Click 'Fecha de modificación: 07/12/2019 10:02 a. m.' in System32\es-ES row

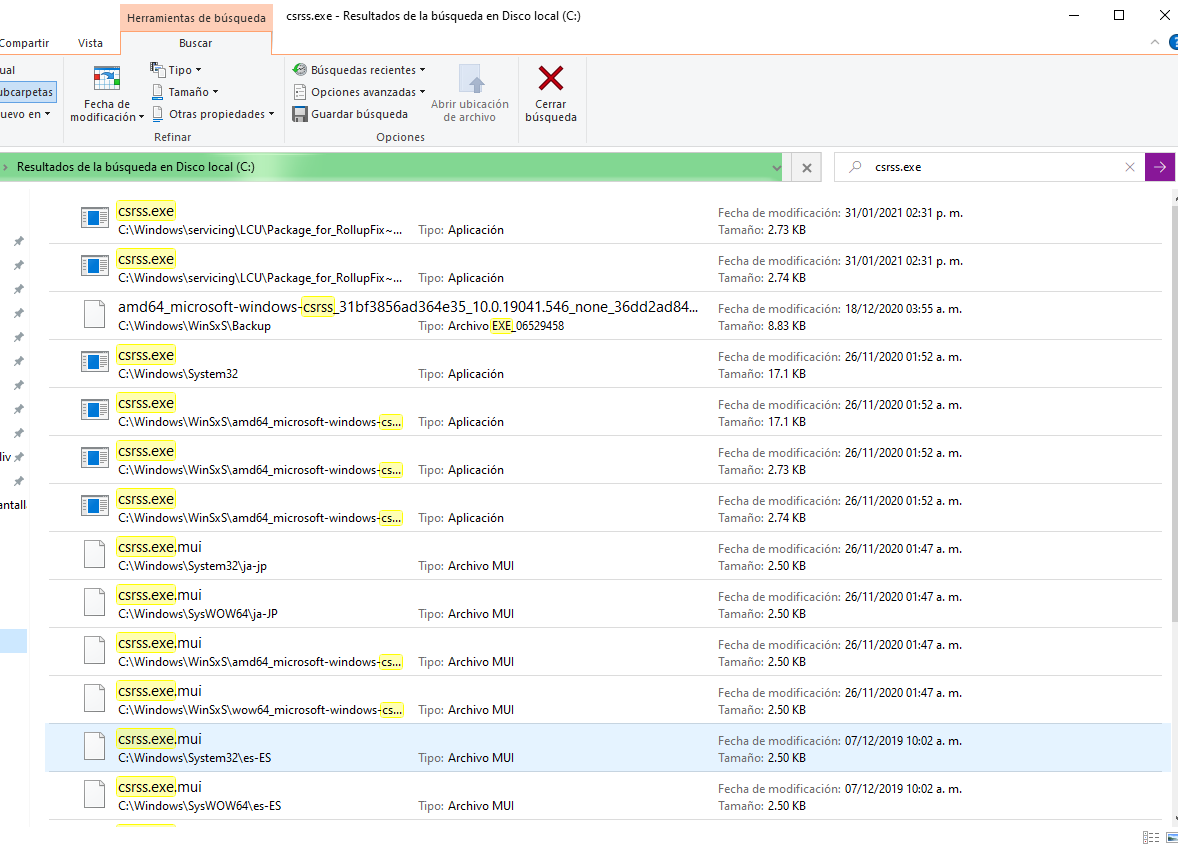click(x=840, y=741)
